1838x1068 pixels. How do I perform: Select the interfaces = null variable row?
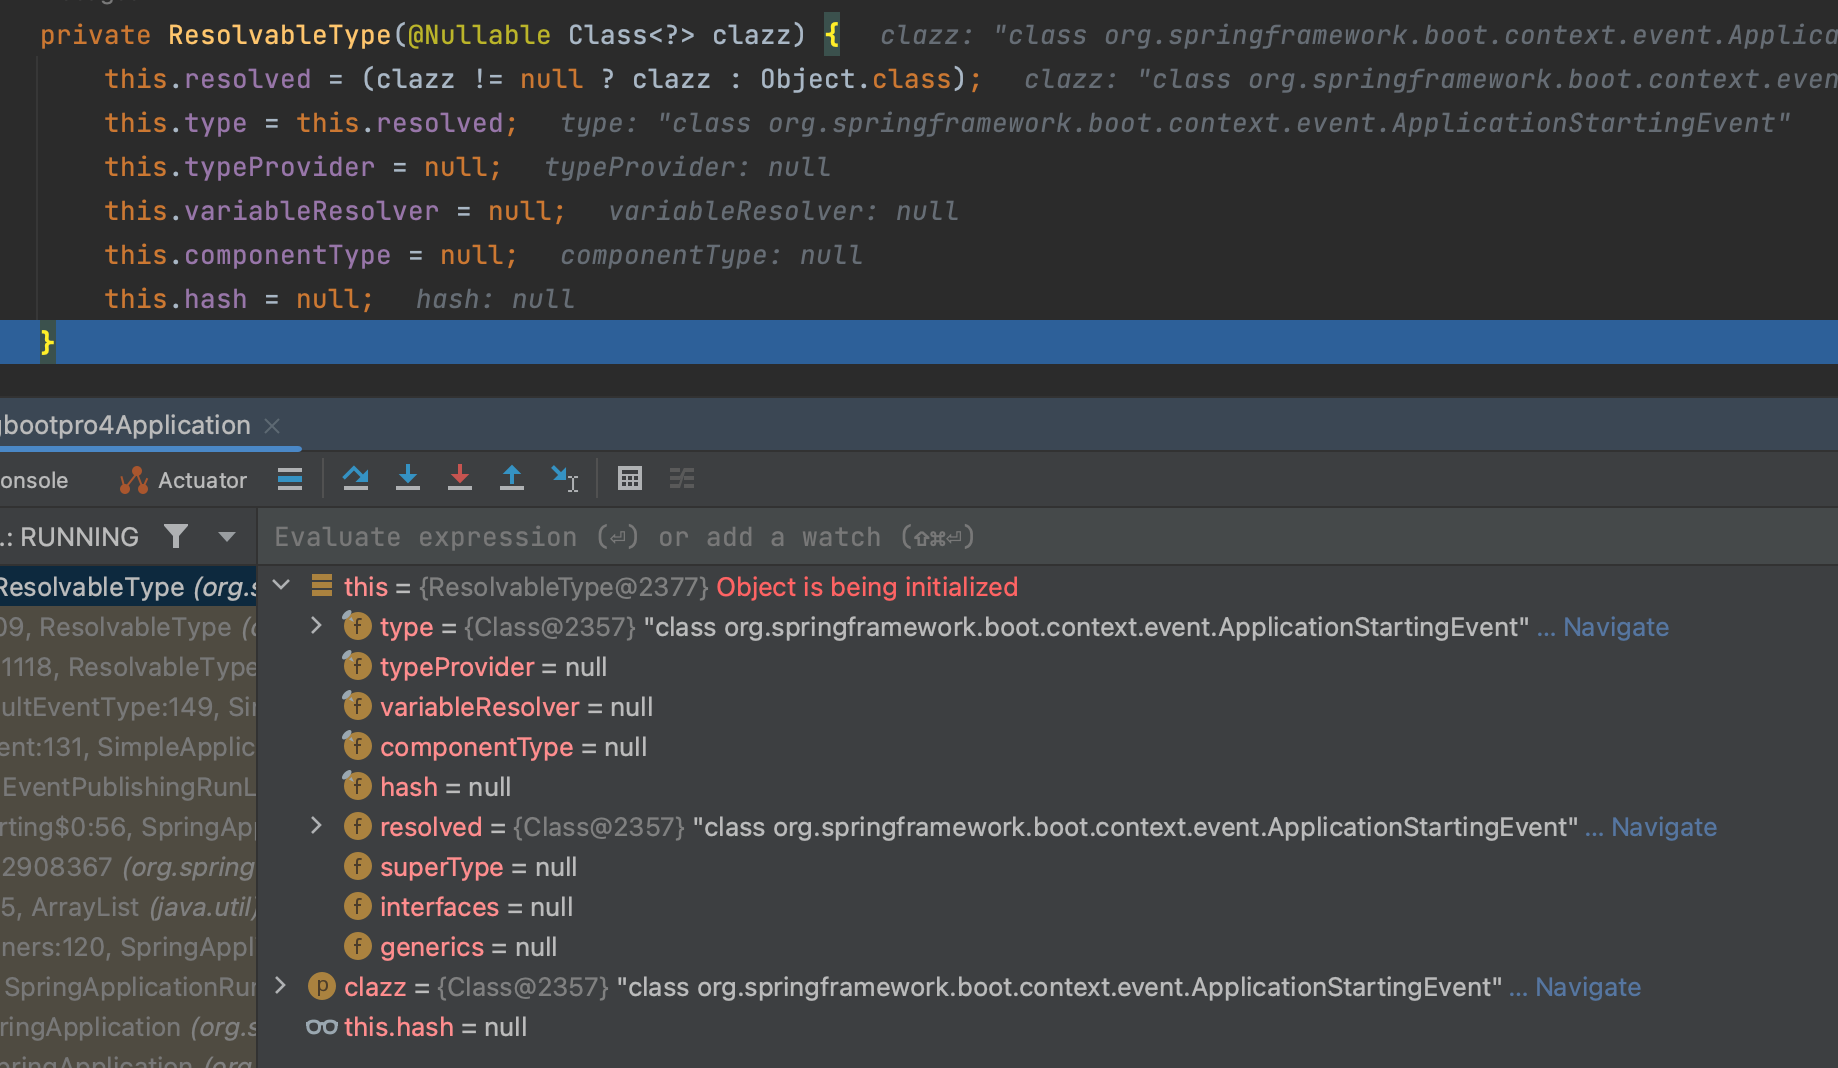point(1048,907)
